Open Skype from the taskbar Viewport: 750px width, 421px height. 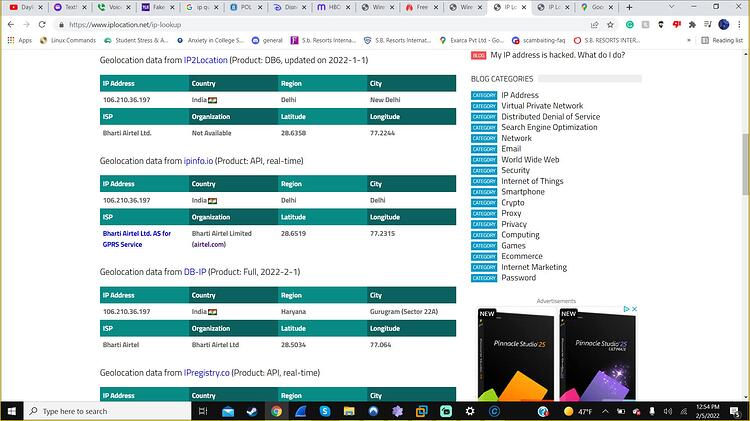[325, 411]
